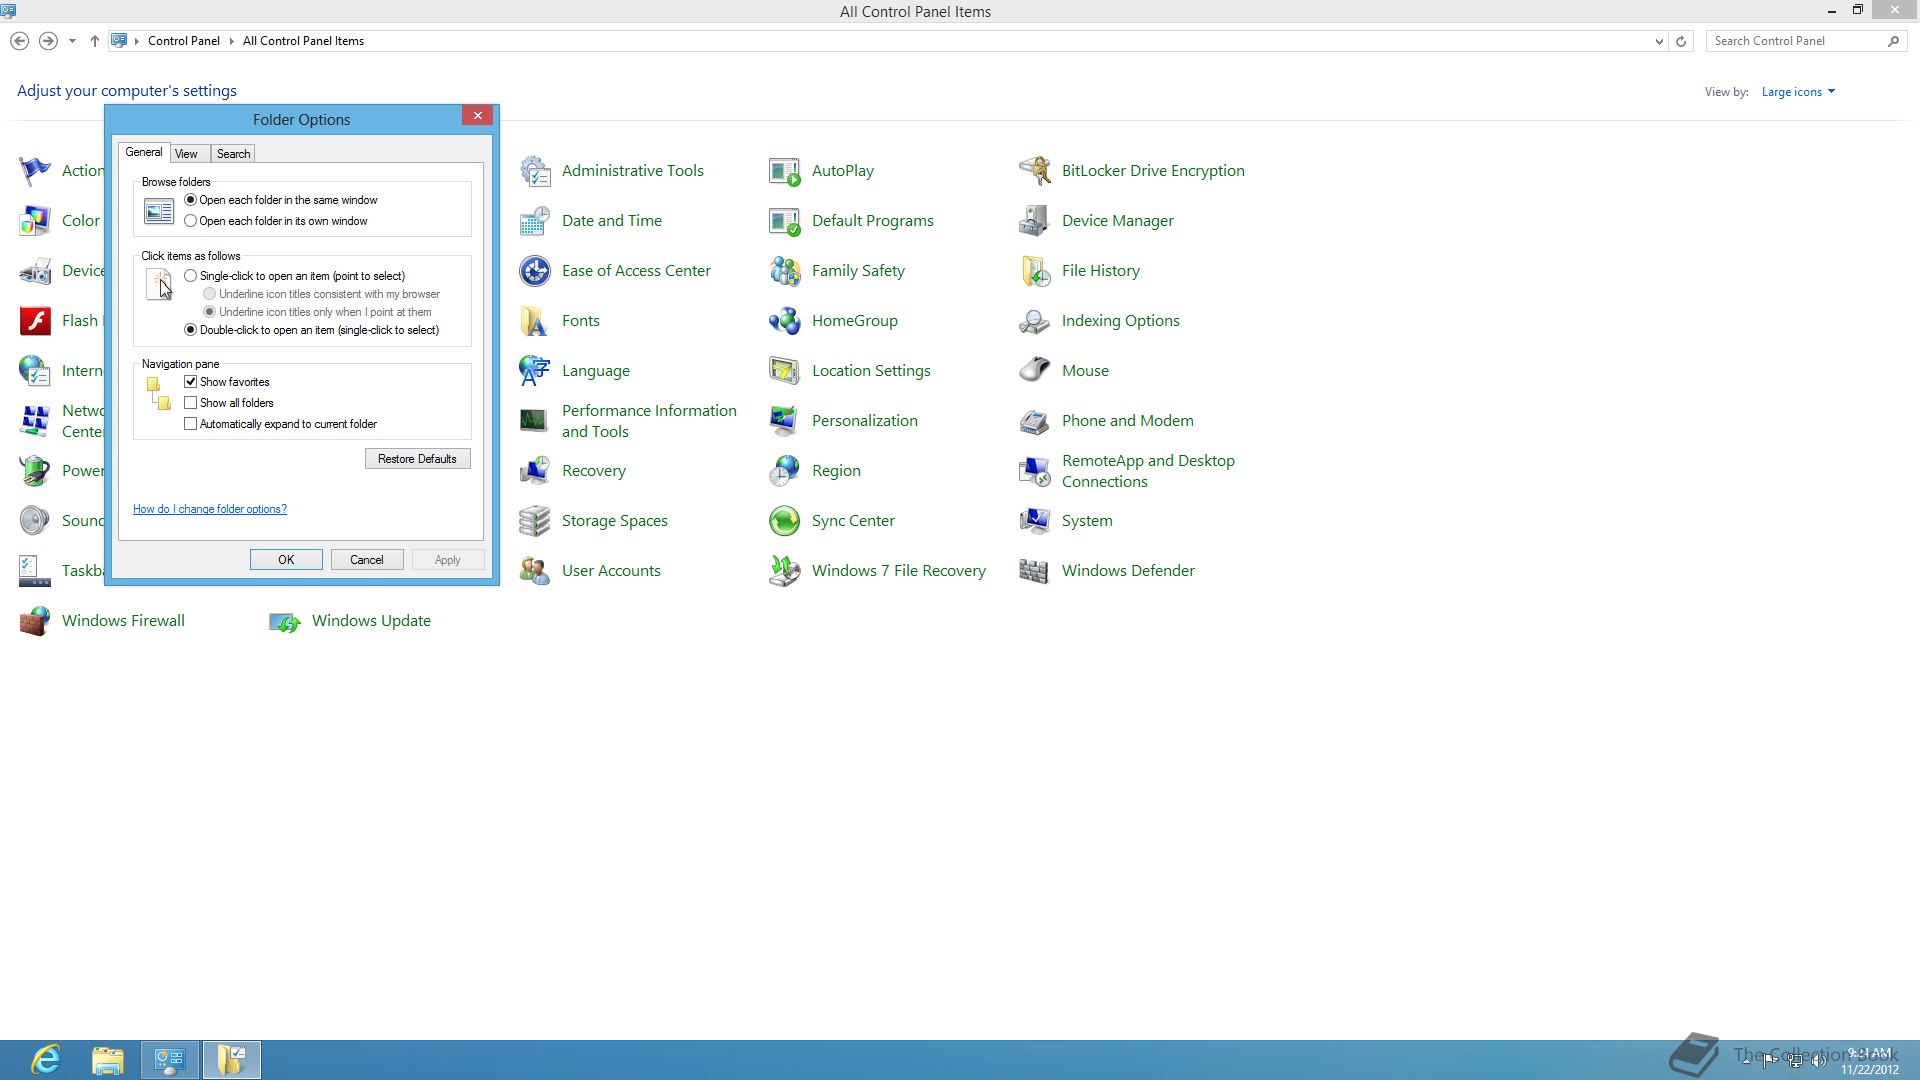
Task: Open the Recovery icon
Action: click(535, 471)
